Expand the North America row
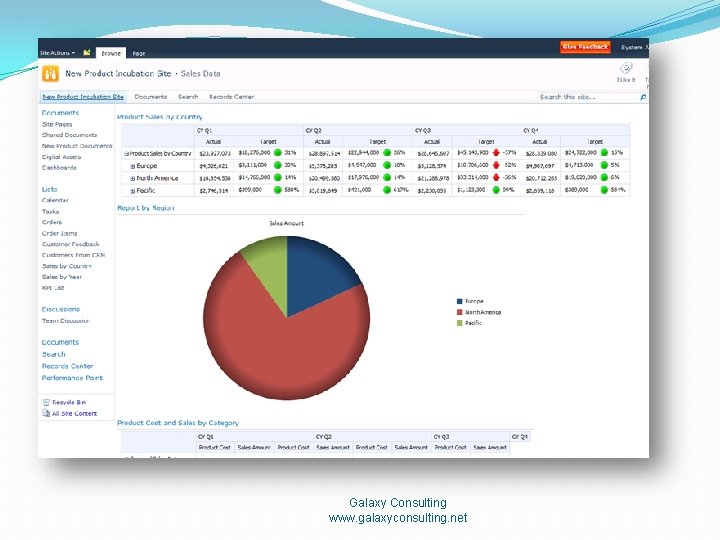The width and height of the screenshot is (720, 540). [132, 178]
